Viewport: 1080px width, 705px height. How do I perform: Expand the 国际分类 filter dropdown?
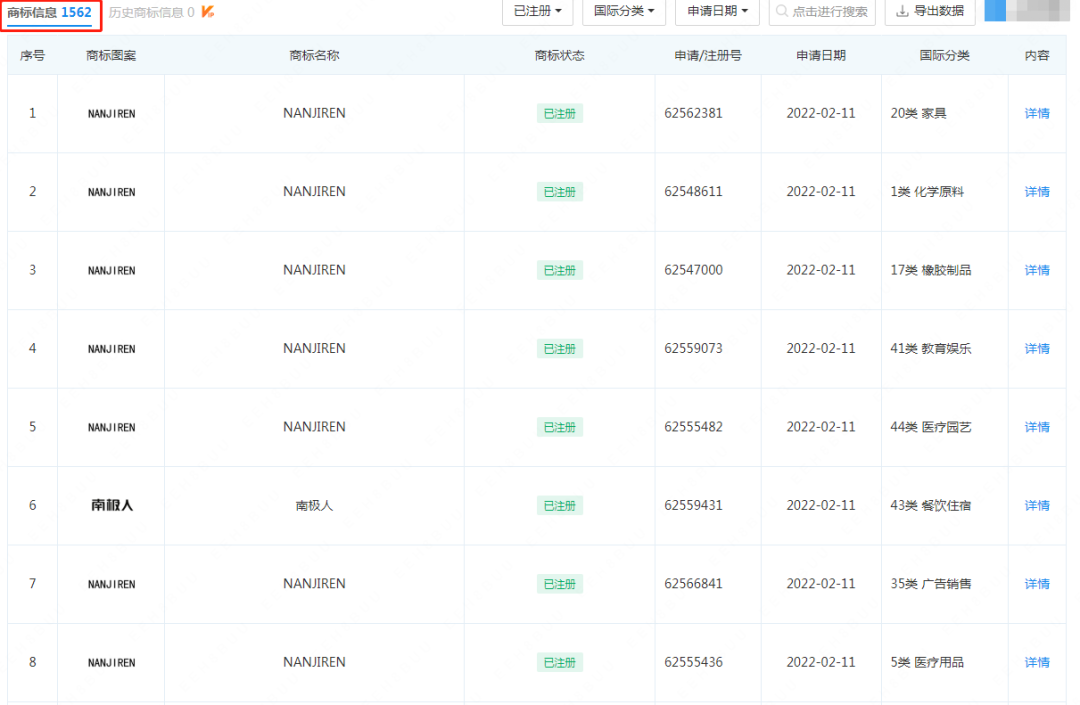click(x=624, y=11)
